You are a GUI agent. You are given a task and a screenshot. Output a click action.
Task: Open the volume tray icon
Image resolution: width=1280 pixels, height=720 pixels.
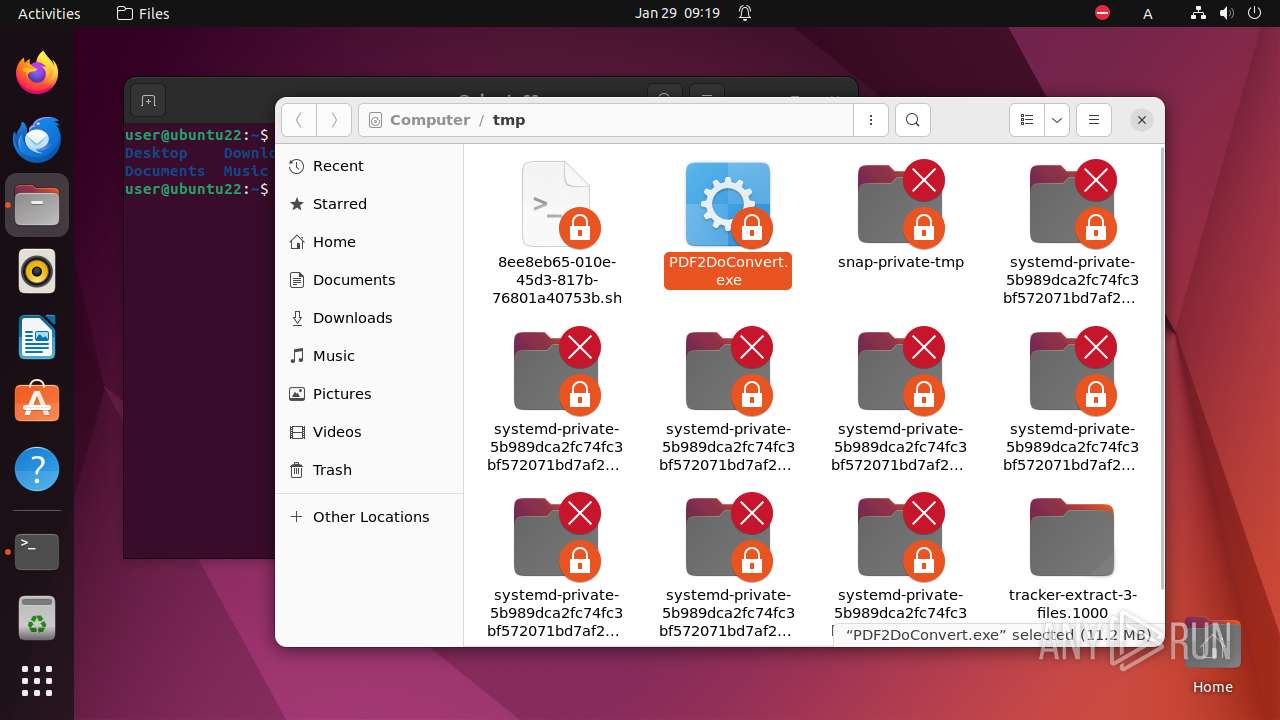tap(1226, 13)
